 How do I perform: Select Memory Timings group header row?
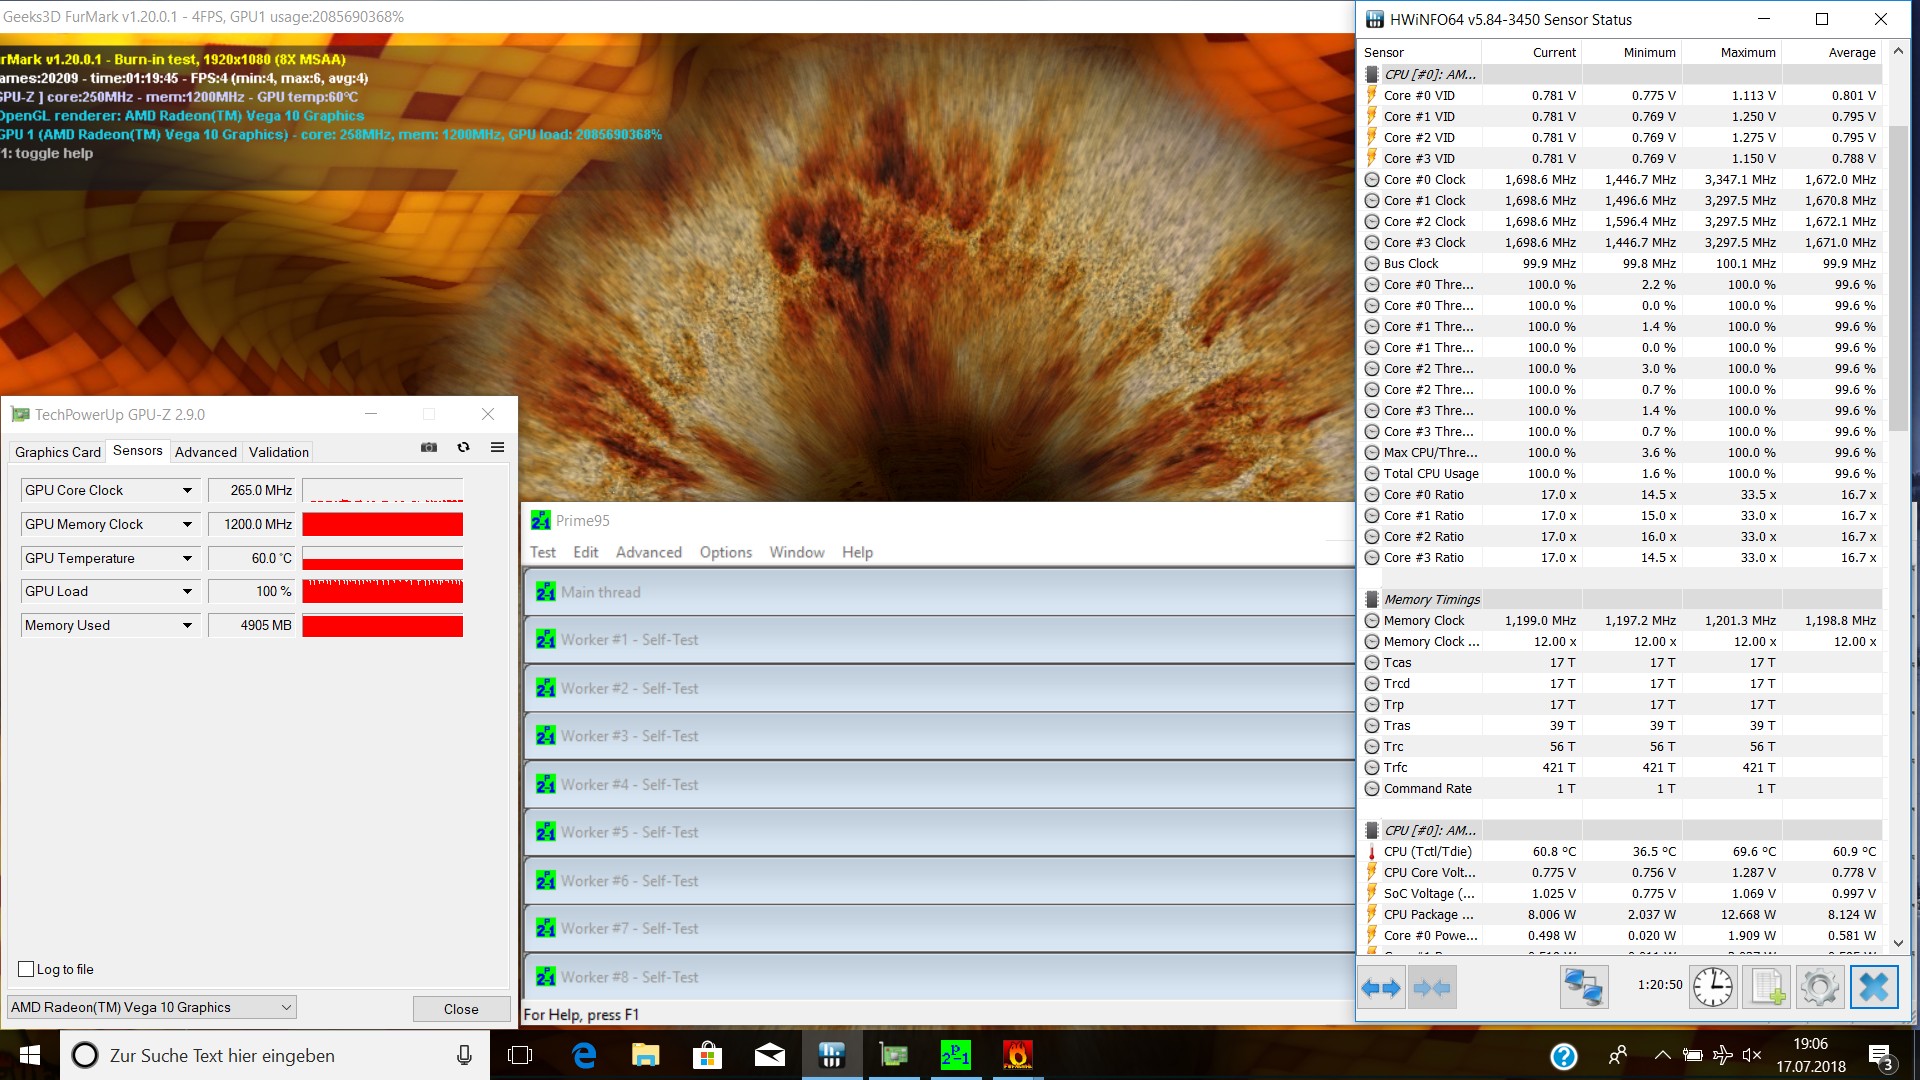[1621, 599]
